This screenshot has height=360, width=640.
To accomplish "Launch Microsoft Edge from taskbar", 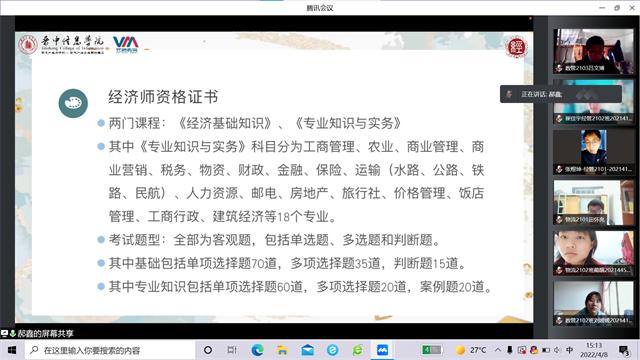I will click(x=257, y=350).
